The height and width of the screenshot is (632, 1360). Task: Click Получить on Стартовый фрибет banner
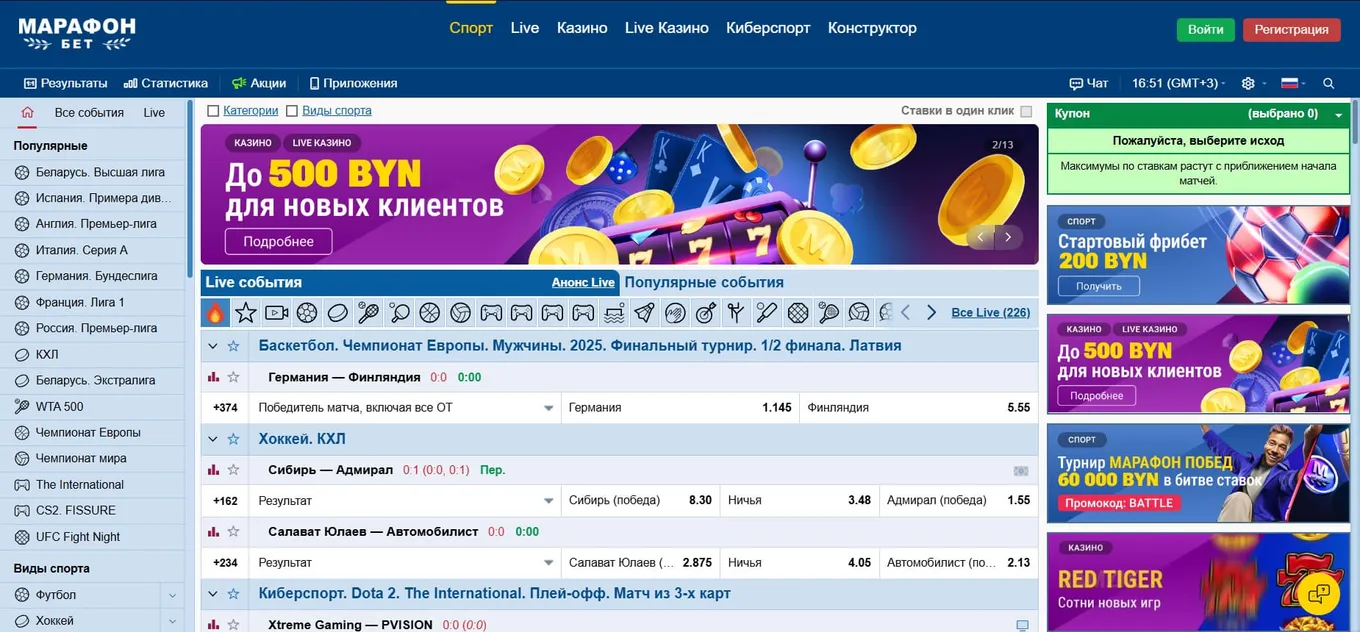1098,286
